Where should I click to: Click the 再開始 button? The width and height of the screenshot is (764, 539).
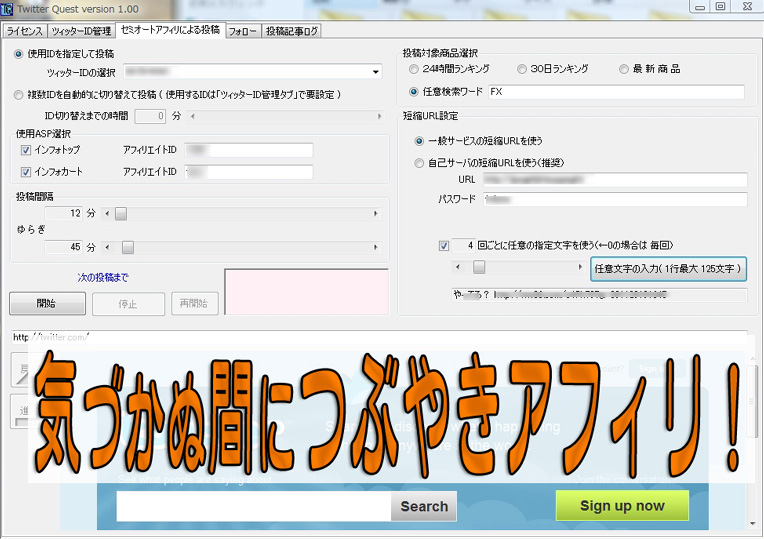click(x=194, y=304)
